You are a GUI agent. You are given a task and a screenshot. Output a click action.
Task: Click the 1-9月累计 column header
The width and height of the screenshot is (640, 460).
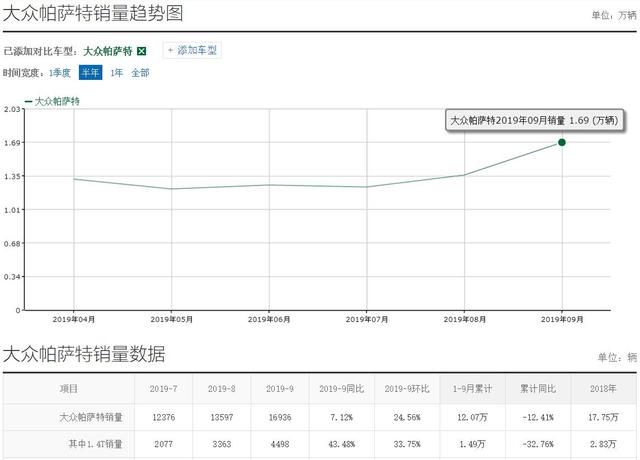pyautogui.click(x=472, y=389)
